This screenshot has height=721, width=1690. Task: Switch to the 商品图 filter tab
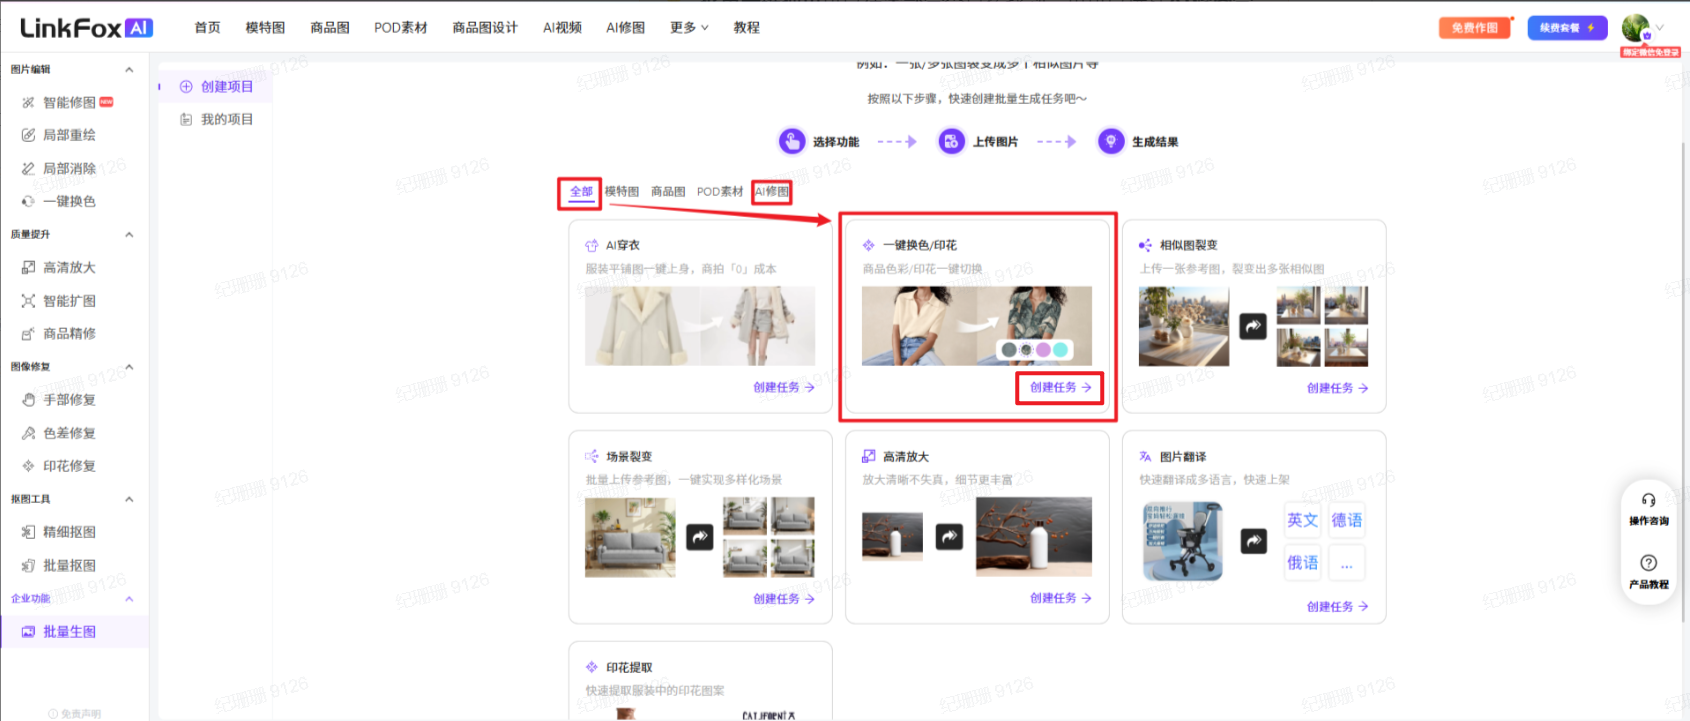[x=668, y=191]
